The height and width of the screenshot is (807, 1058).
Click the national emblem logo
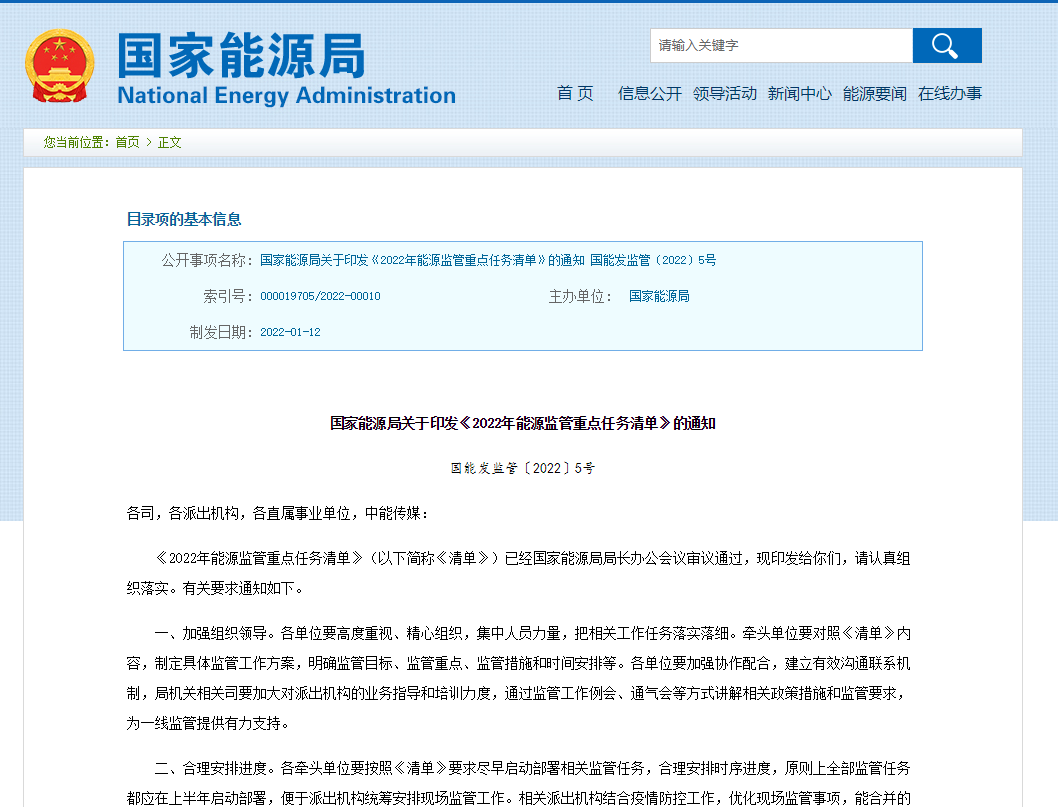[x=59, y=65]
